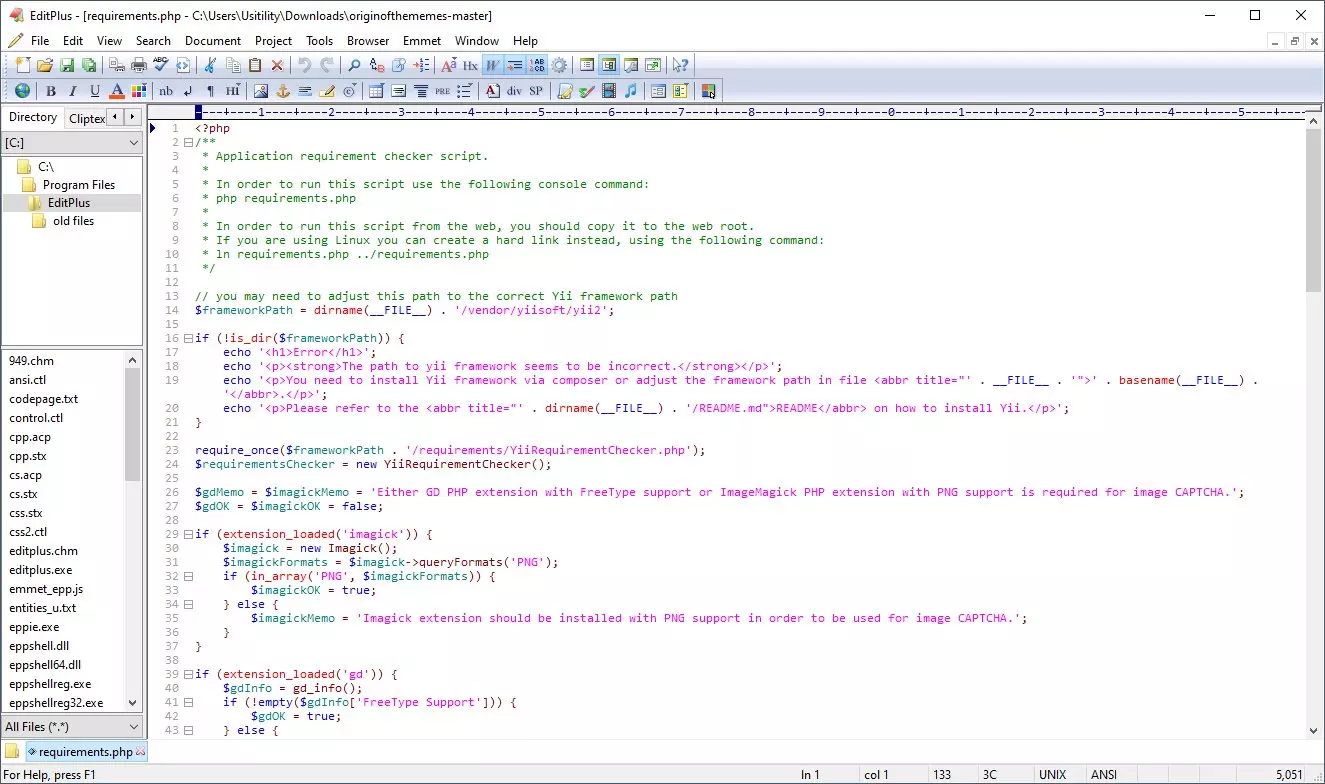Click the Bold formatting icon
The height and width of the screenshot is (784, 1325).
pos(50,91)
